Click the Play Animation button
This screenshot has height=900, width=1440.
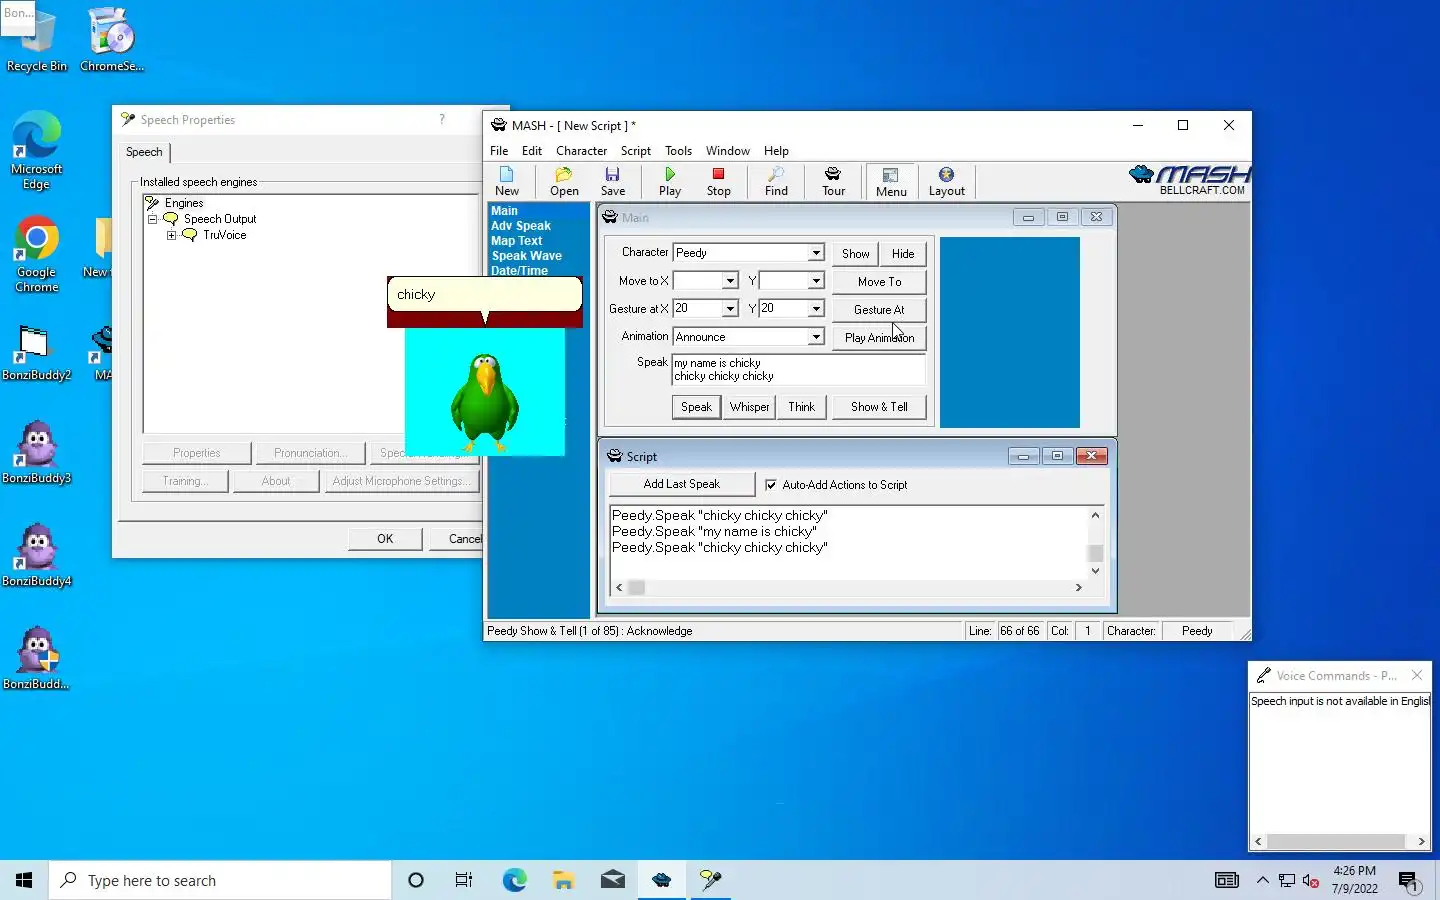(x=879, y=338)
